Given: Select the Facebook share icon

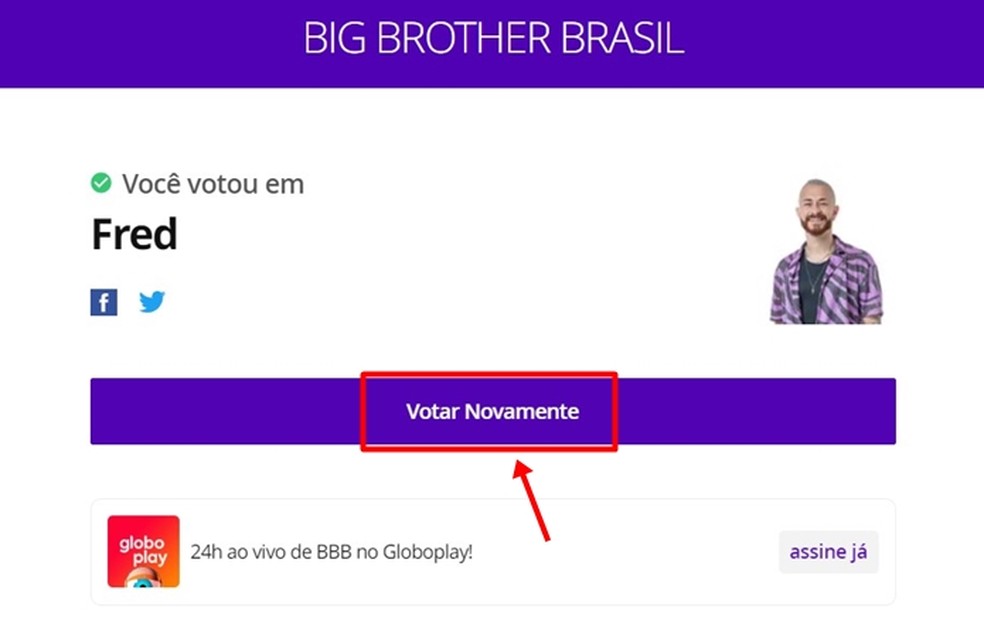Looking at the screenshot, I should (103, 301).
